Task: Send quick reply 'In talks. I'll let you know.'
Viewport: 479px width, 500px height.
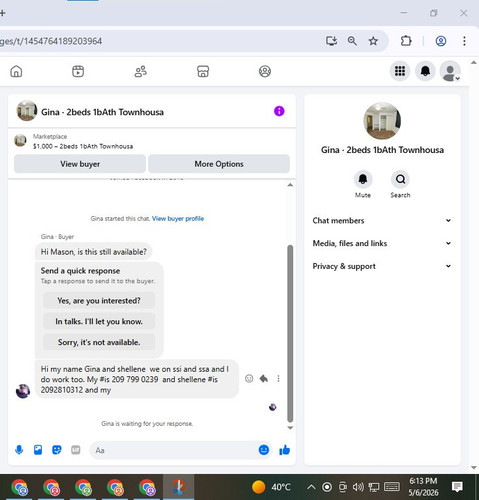Action: (99, 321)
